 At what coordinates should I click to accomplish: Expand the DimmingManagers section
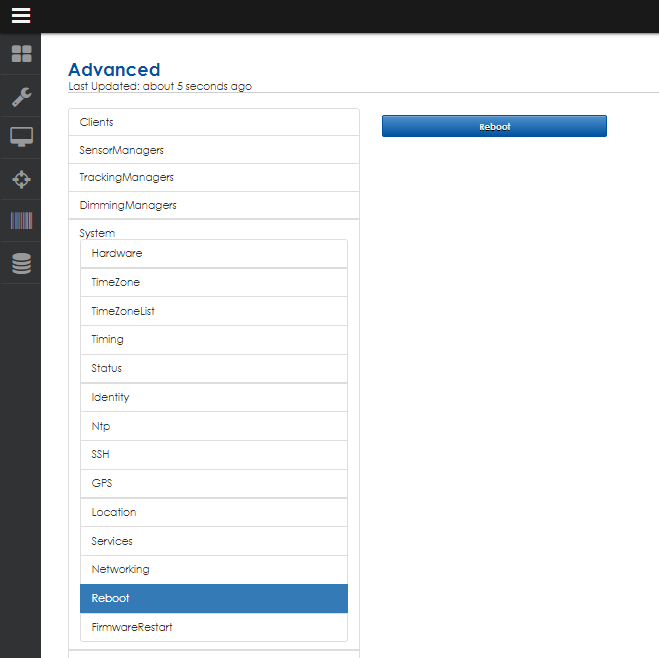(x=213, y=205)
